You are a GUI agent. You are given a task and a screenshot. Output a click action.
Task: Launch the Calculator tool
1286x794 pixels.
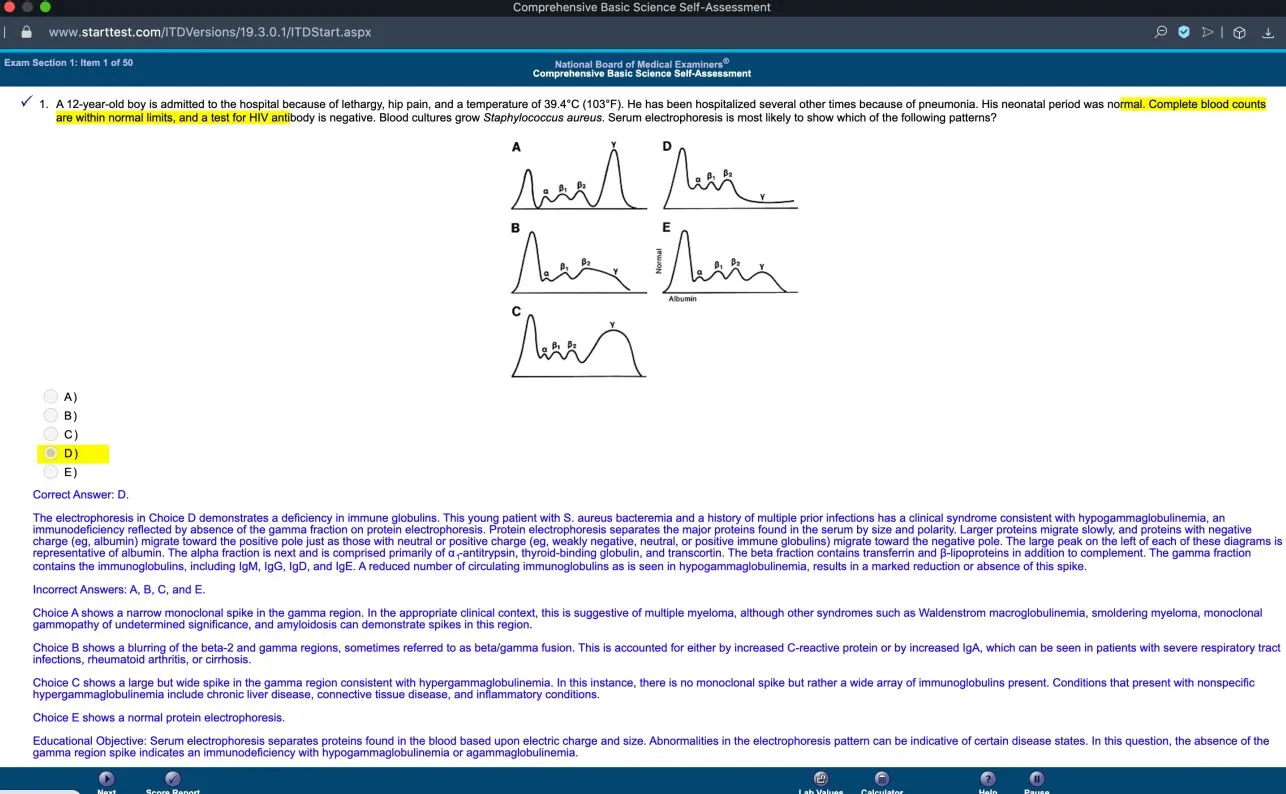click(x=881, y=778)
